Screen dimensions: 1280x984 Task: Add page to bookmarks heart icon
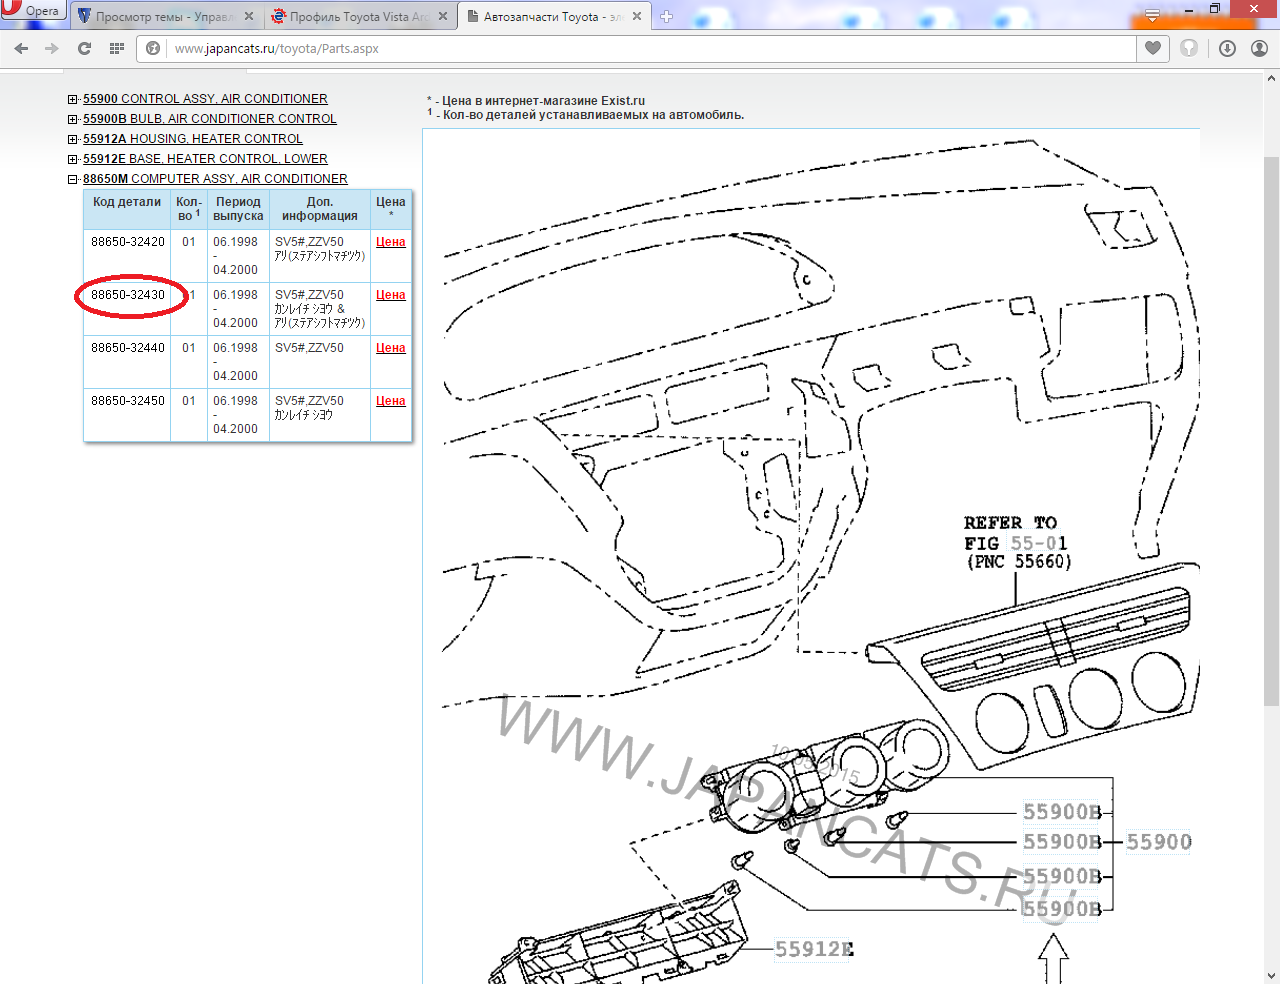pos(1153,48)
